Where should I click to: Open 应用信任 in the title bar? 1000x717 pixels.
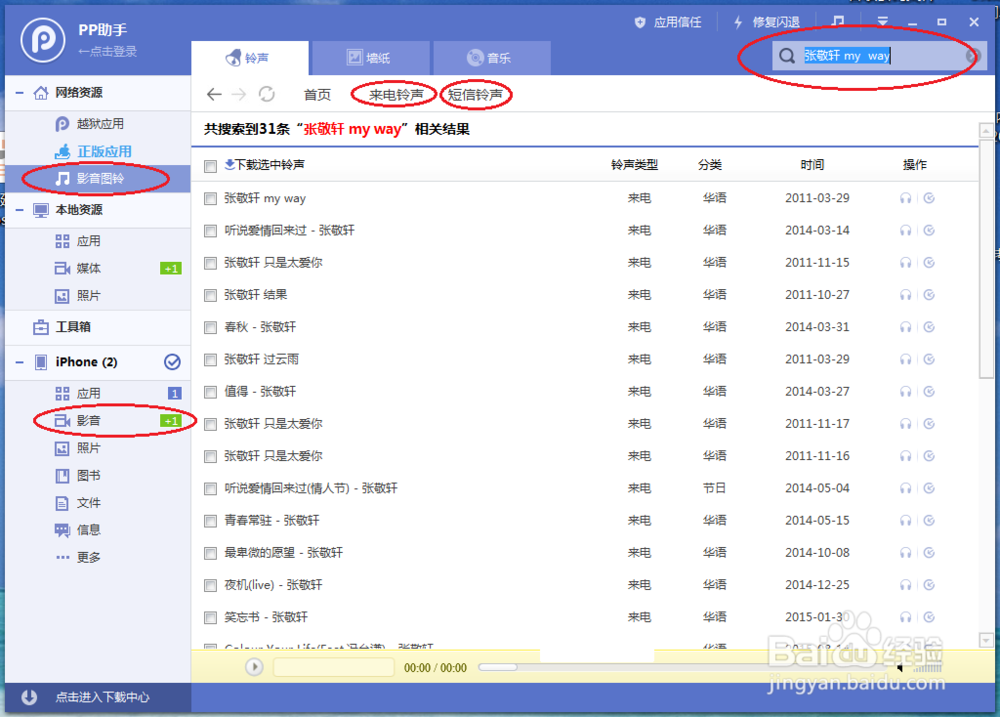coord(668,22)
